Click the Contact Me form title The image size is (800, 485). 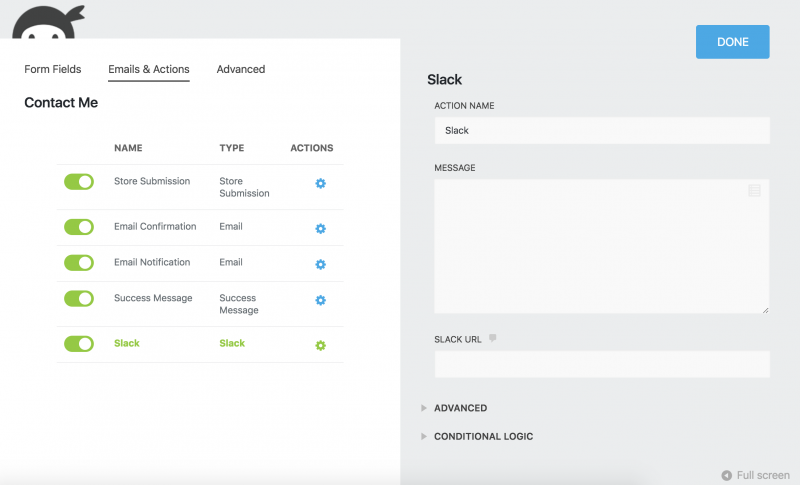tap(61, 103)
